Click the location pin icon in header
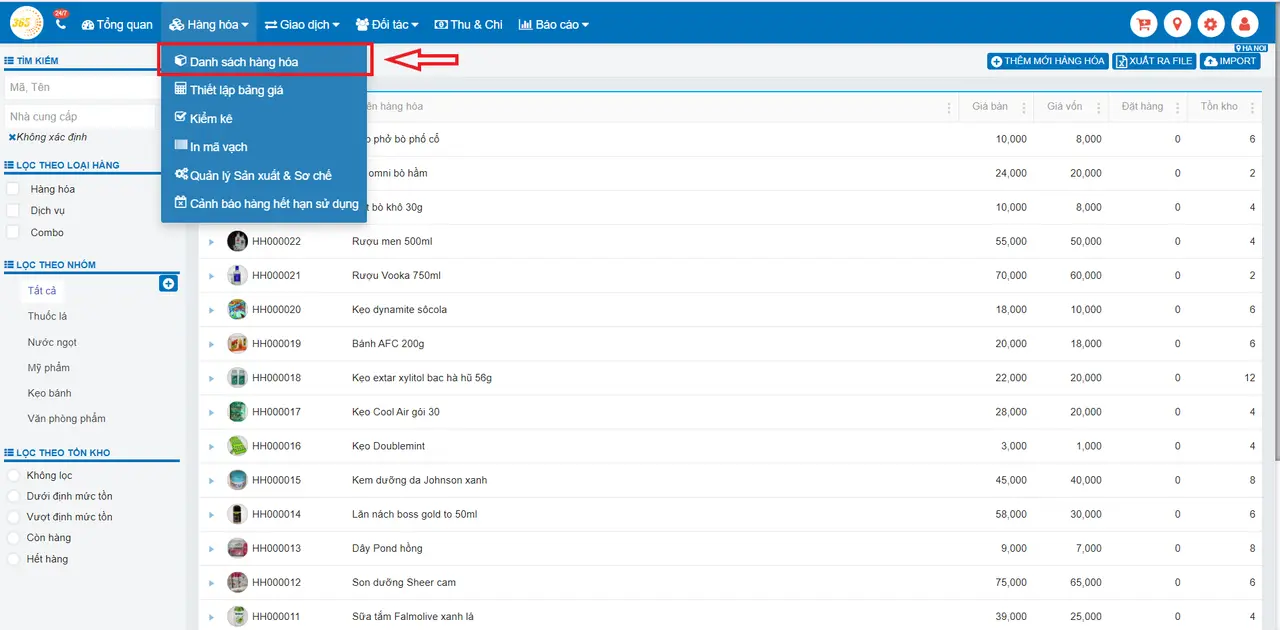This screenshot has height=630, width=1280. click(1177, 24)
